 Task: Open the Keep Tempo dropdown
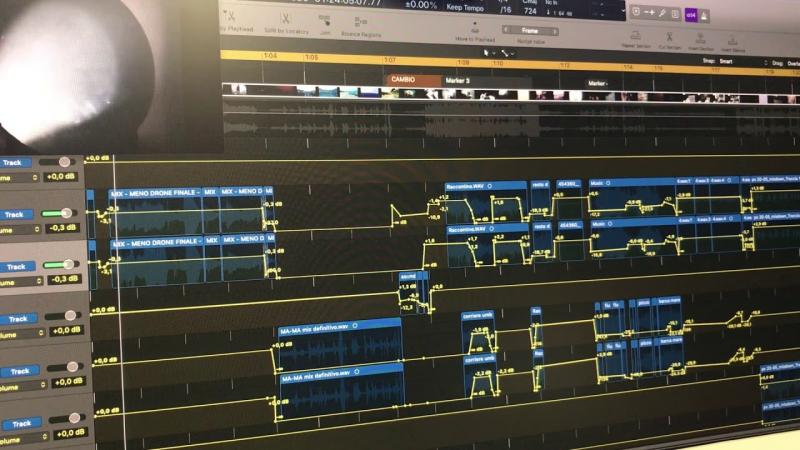point(462,5)
